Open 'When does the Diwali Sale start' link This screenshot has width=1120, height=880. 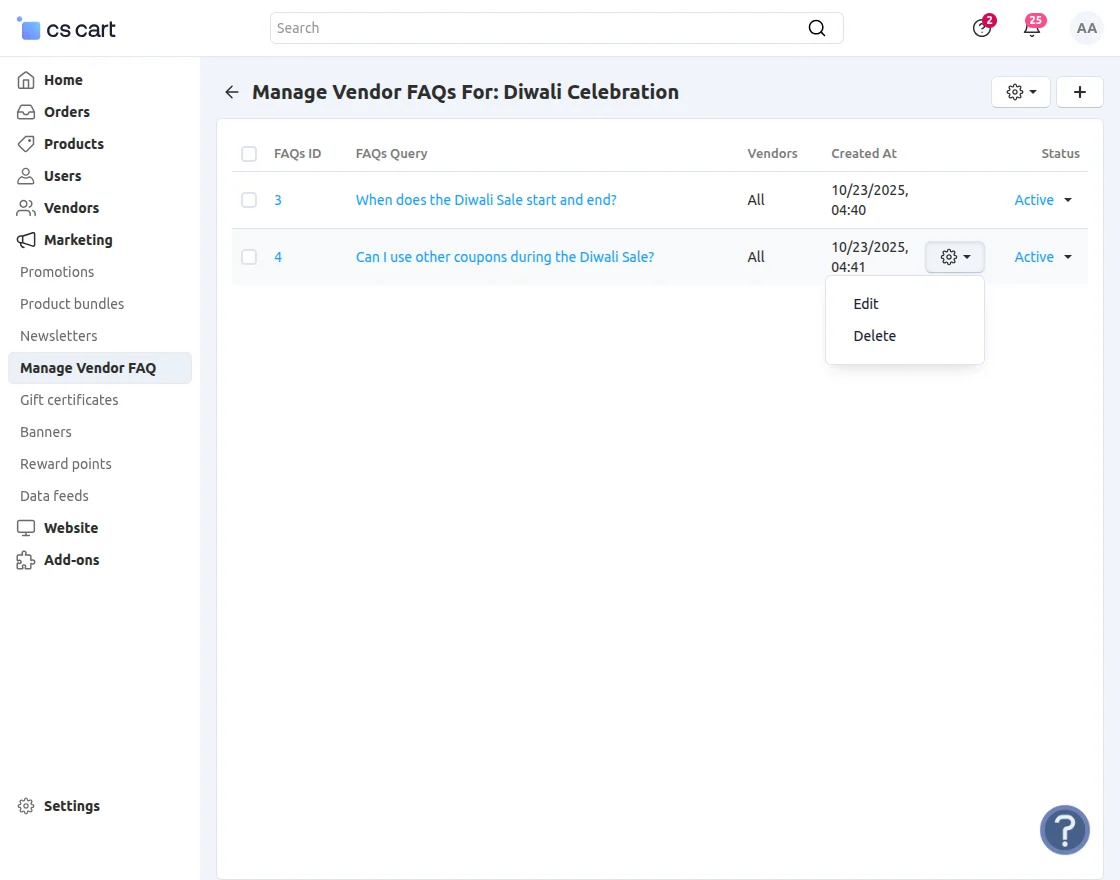tap(486, 200)
